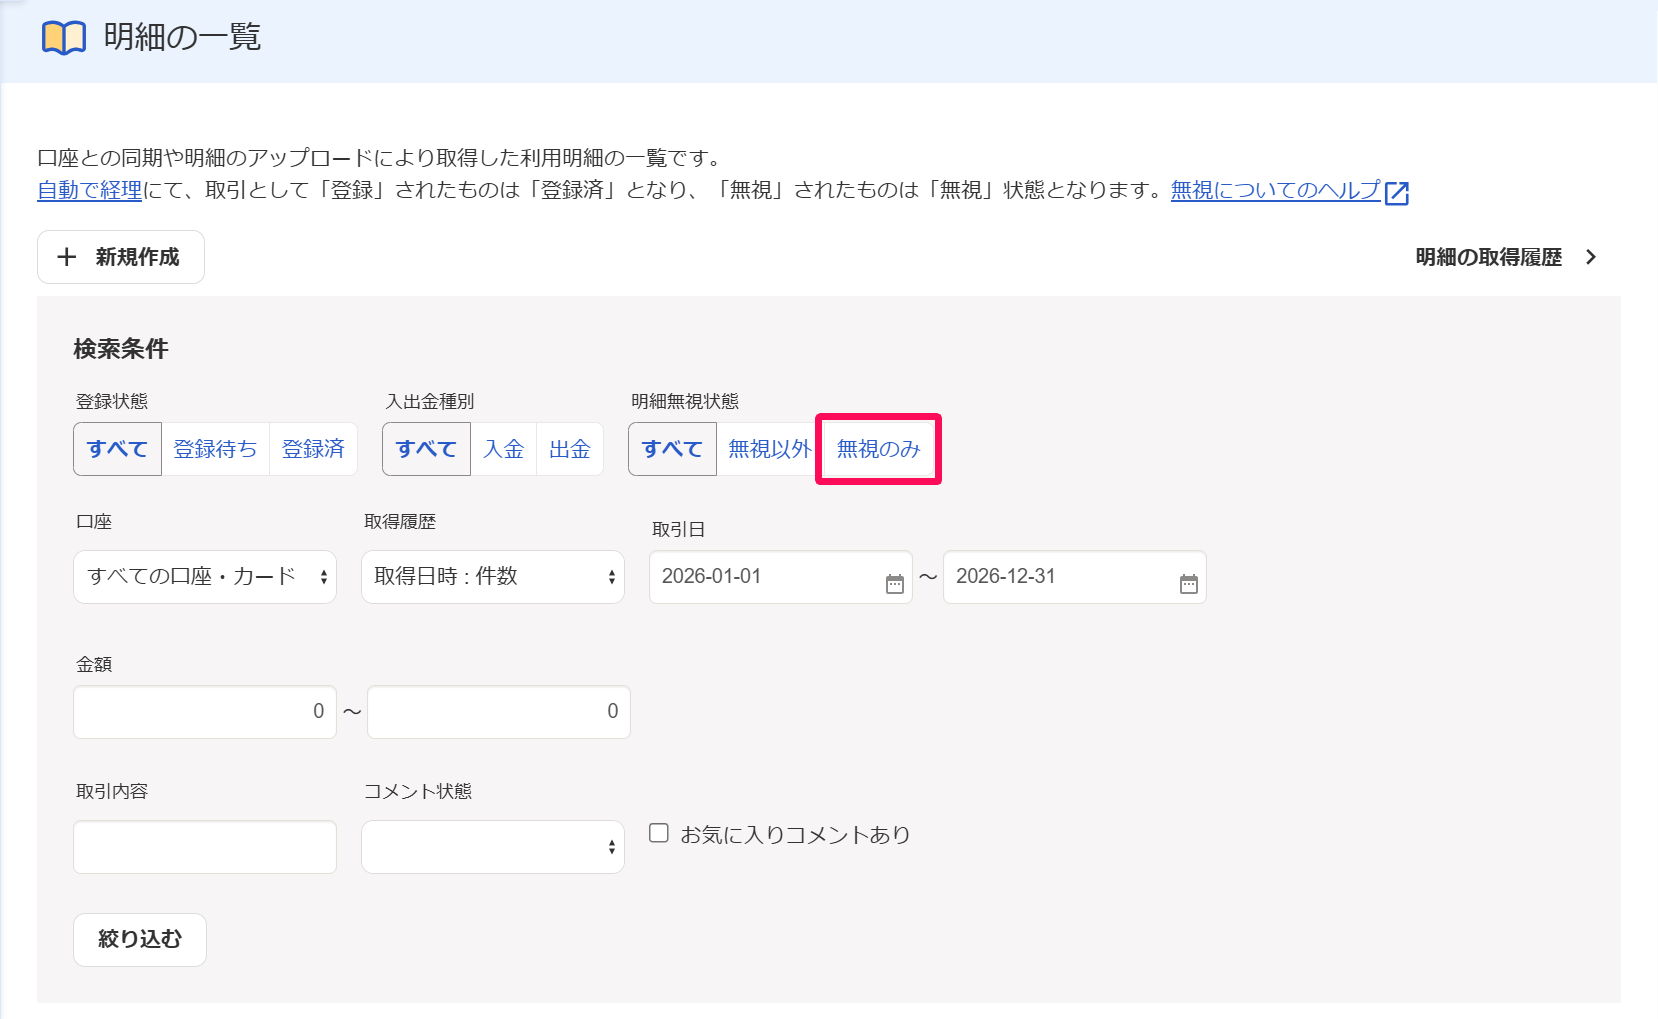Choose 無視のみ ignore status

(878, 449)
